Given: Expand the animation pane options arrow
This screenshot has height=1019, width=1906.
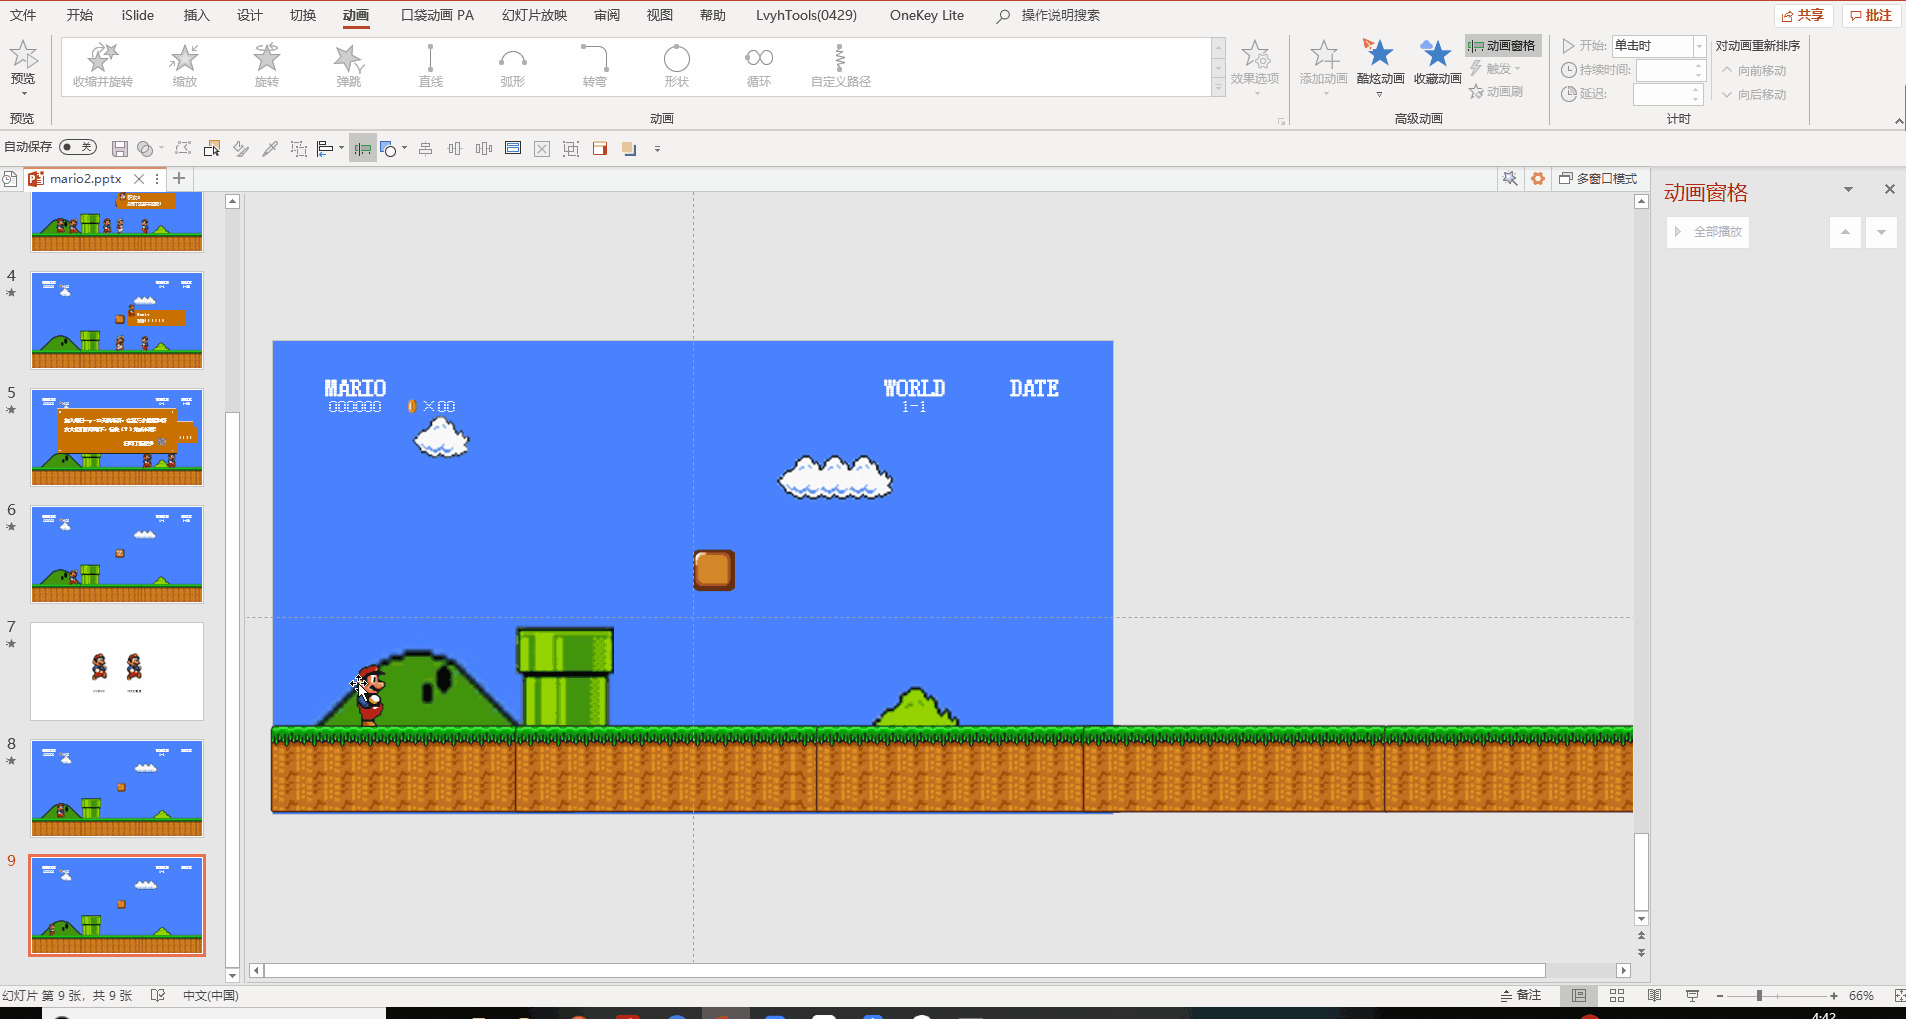Looking at the screenshot, I should (x=1848, y=189).
